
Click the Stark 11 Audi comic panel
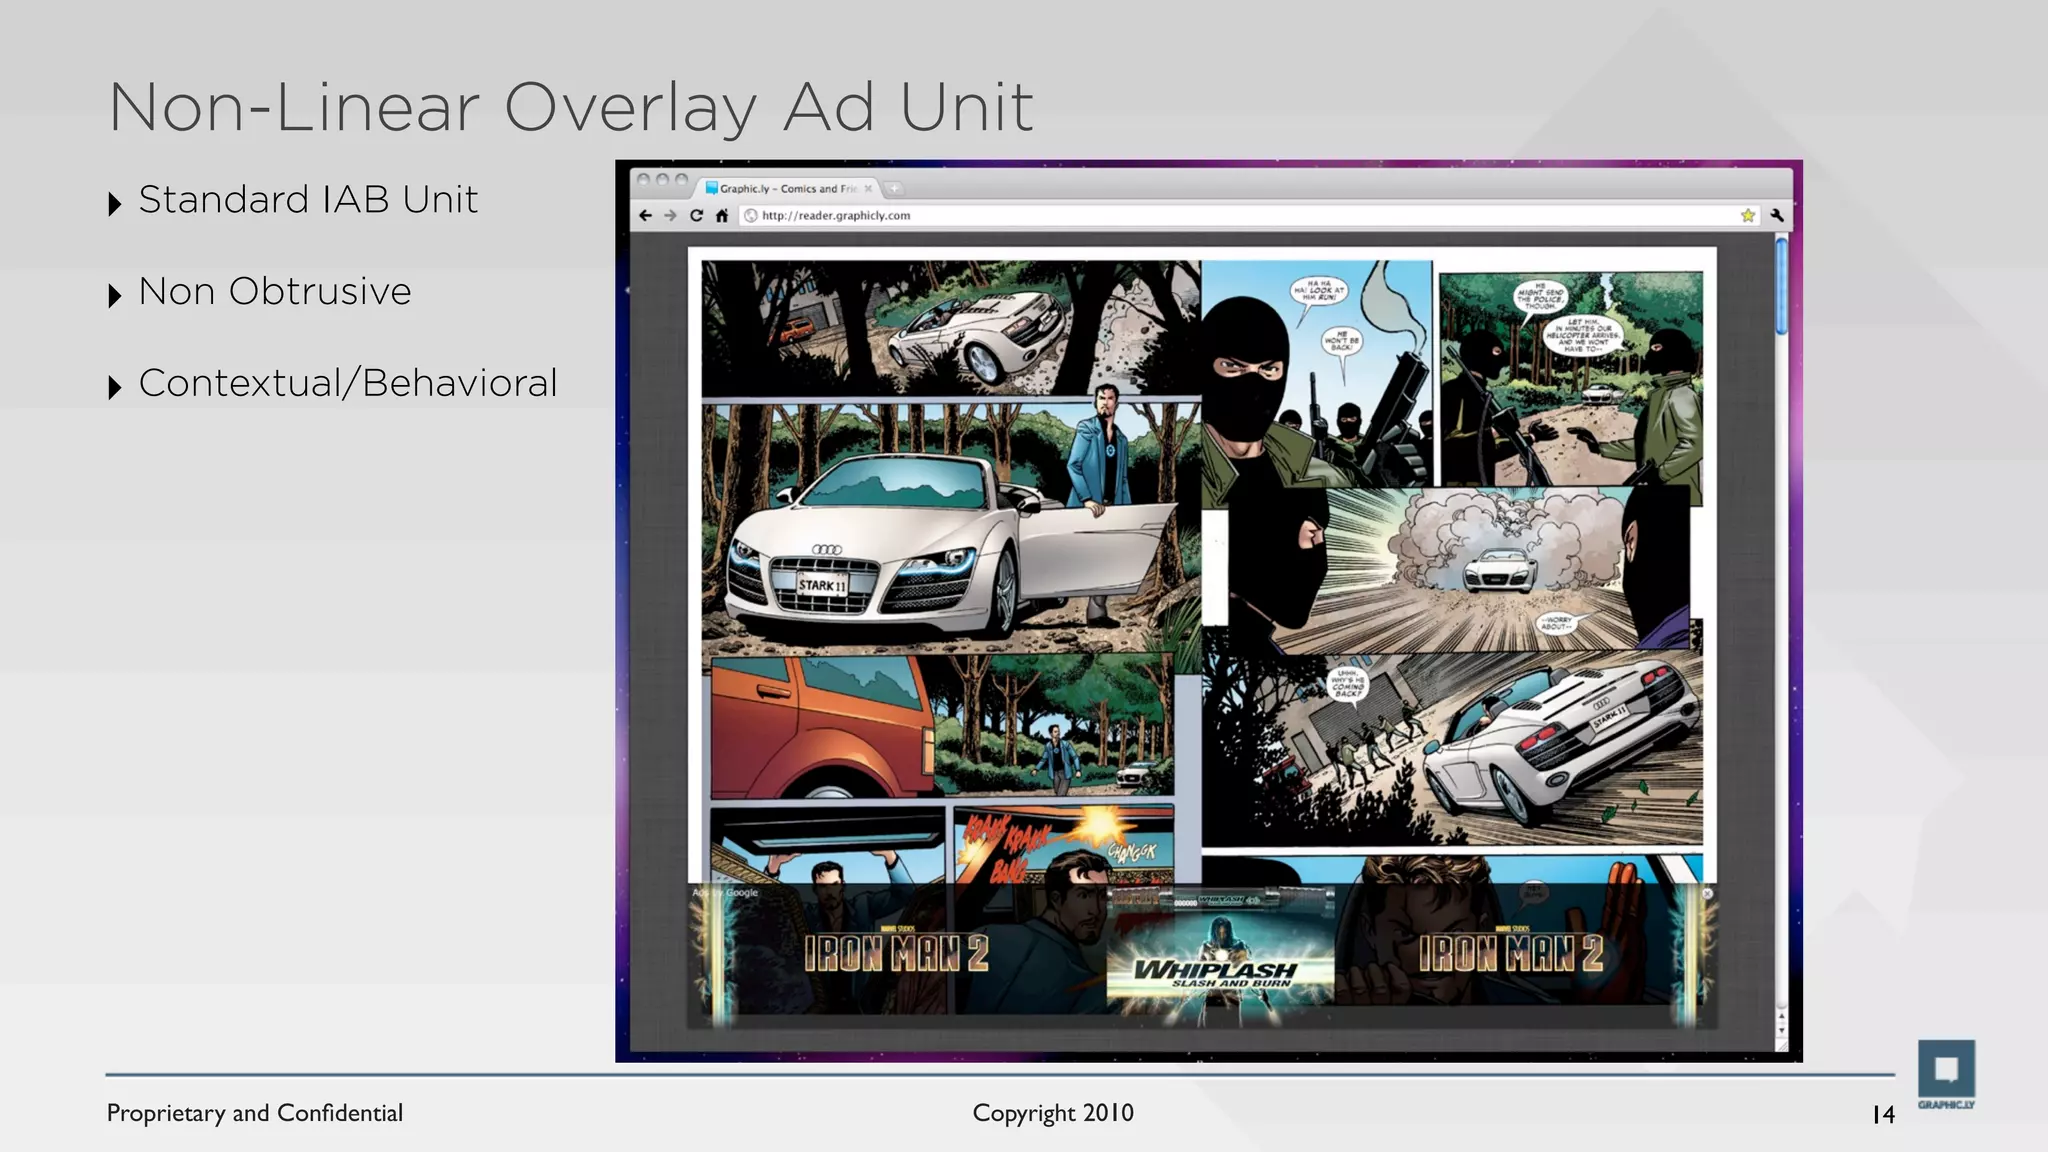point(950,528)
